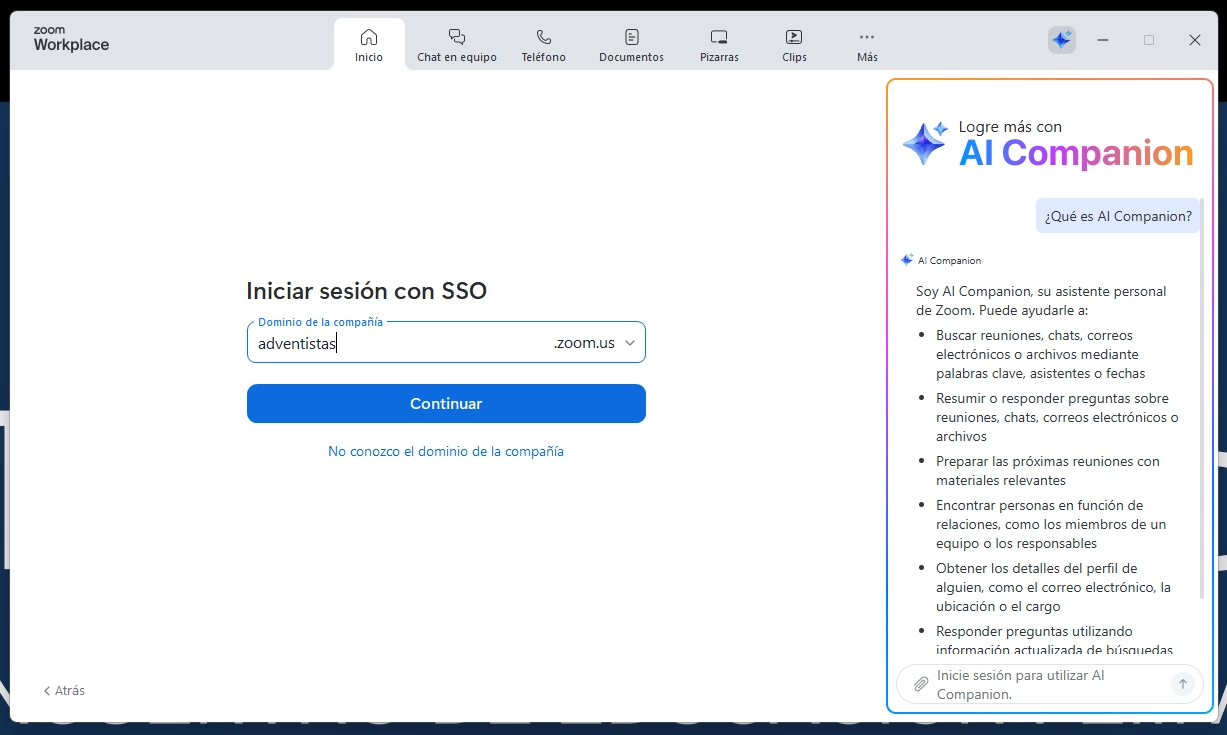This screenshot has width=1227, height=735.
Task: Click the Obtener los detalles del perfil bullet
Action: (1053, 587)
